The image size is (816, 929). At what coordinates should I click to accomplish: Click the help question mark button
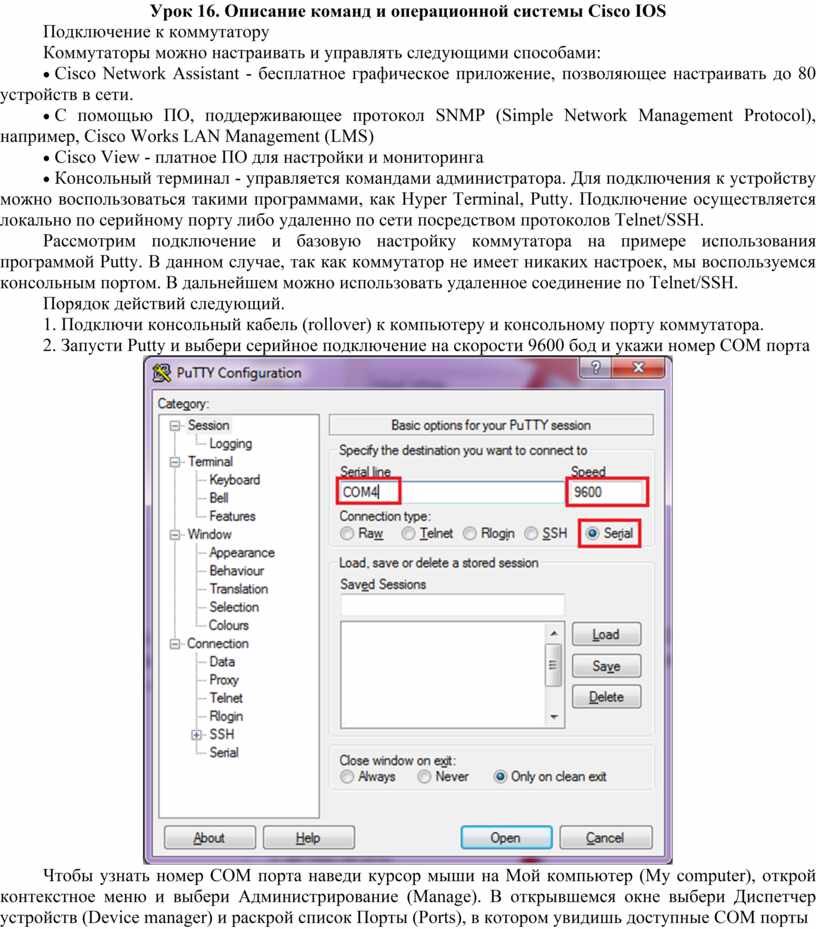coord(596,368)
